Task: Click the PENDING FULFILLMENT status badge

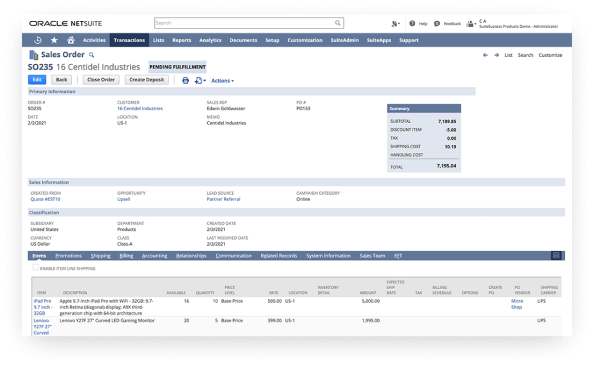Action: (177, 67)
